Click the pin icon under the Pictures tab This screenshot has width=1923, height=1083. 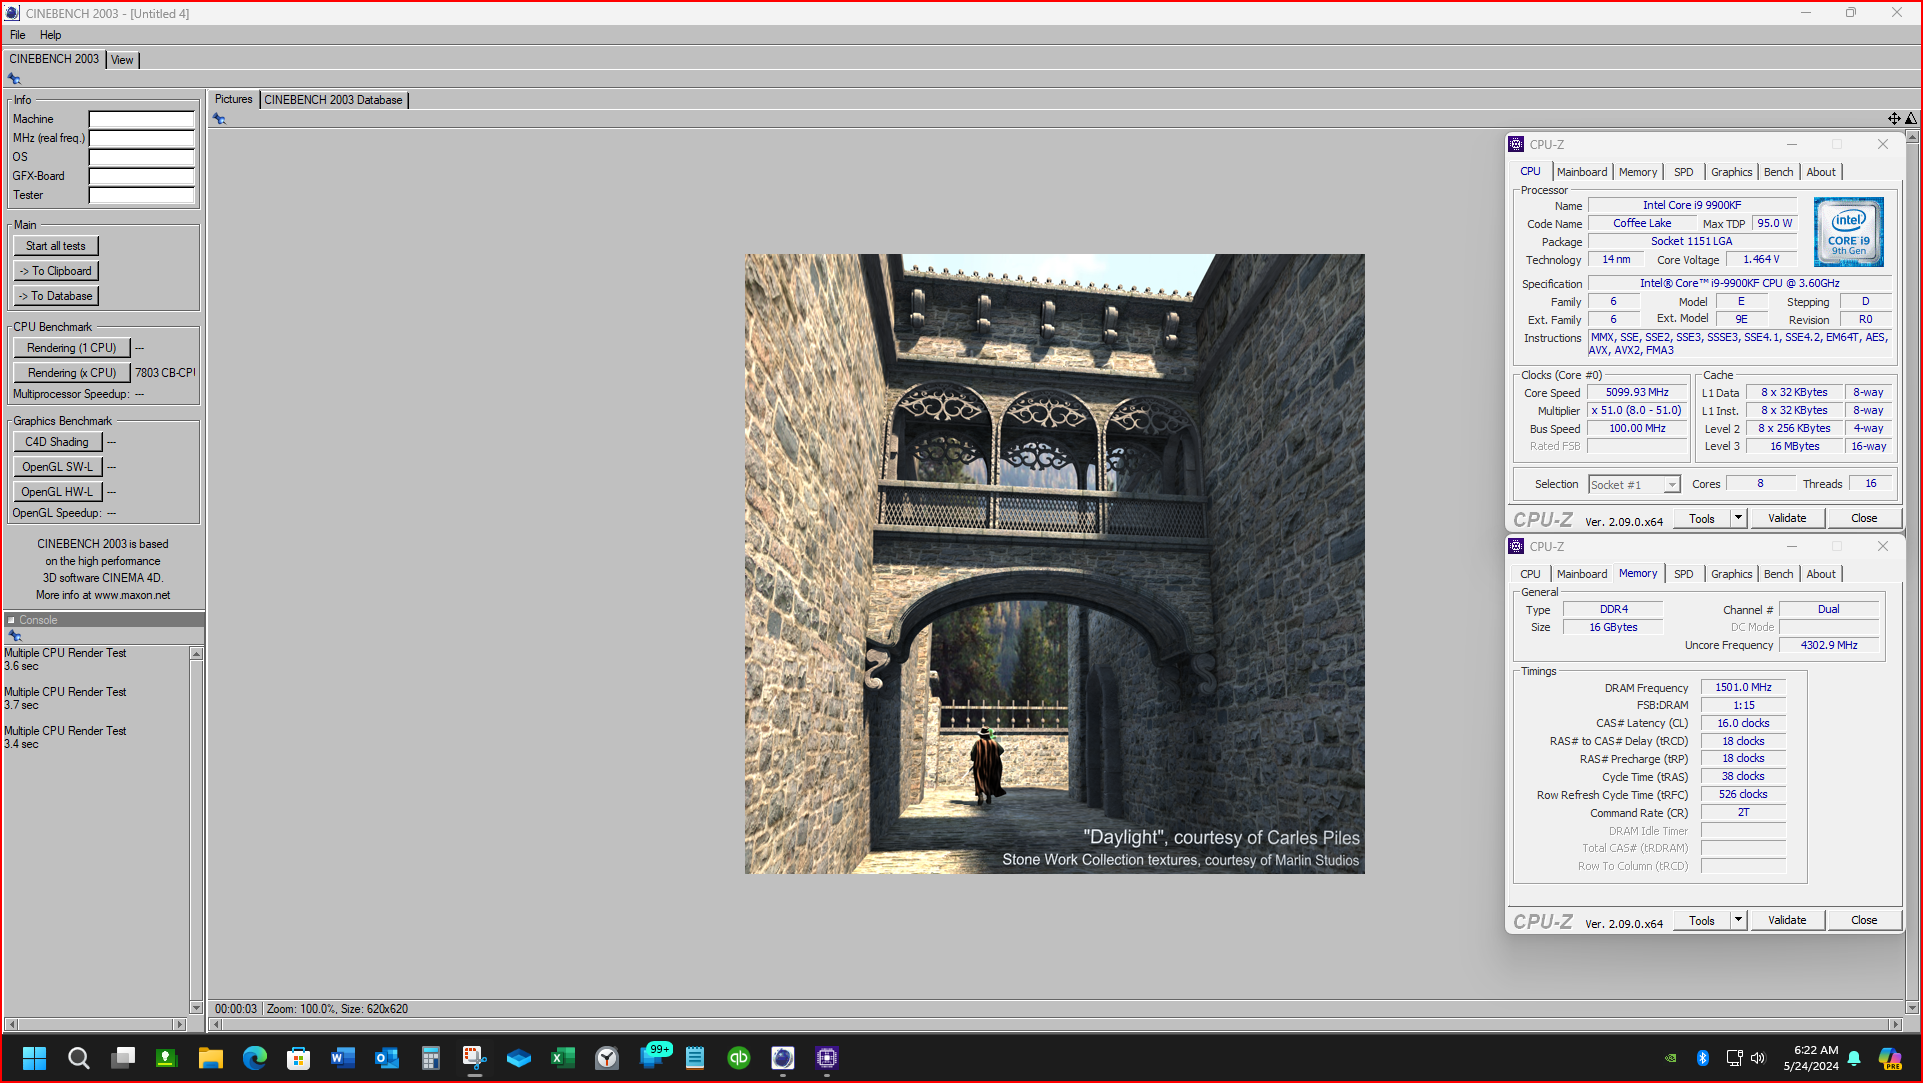click(219, 119)
